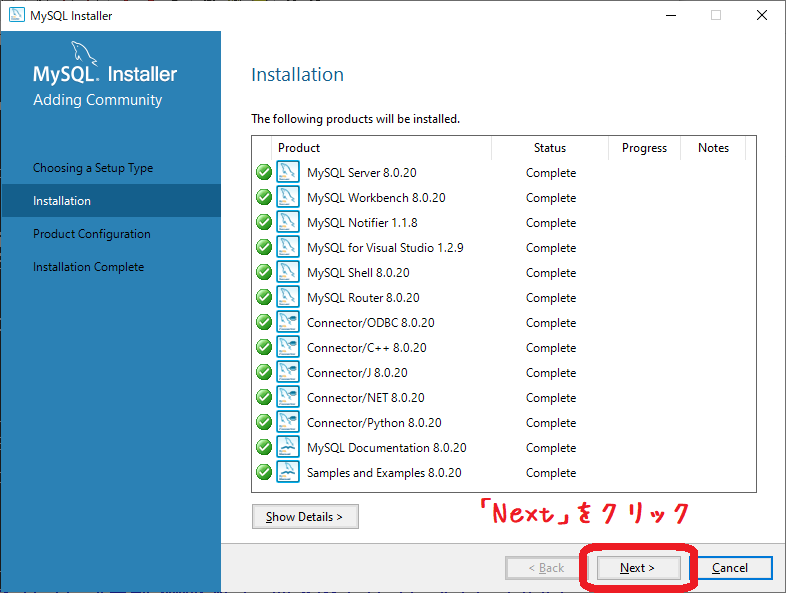786x593 pixels.
Task: Expand Show Details >
Action: (x=305, y=516)
